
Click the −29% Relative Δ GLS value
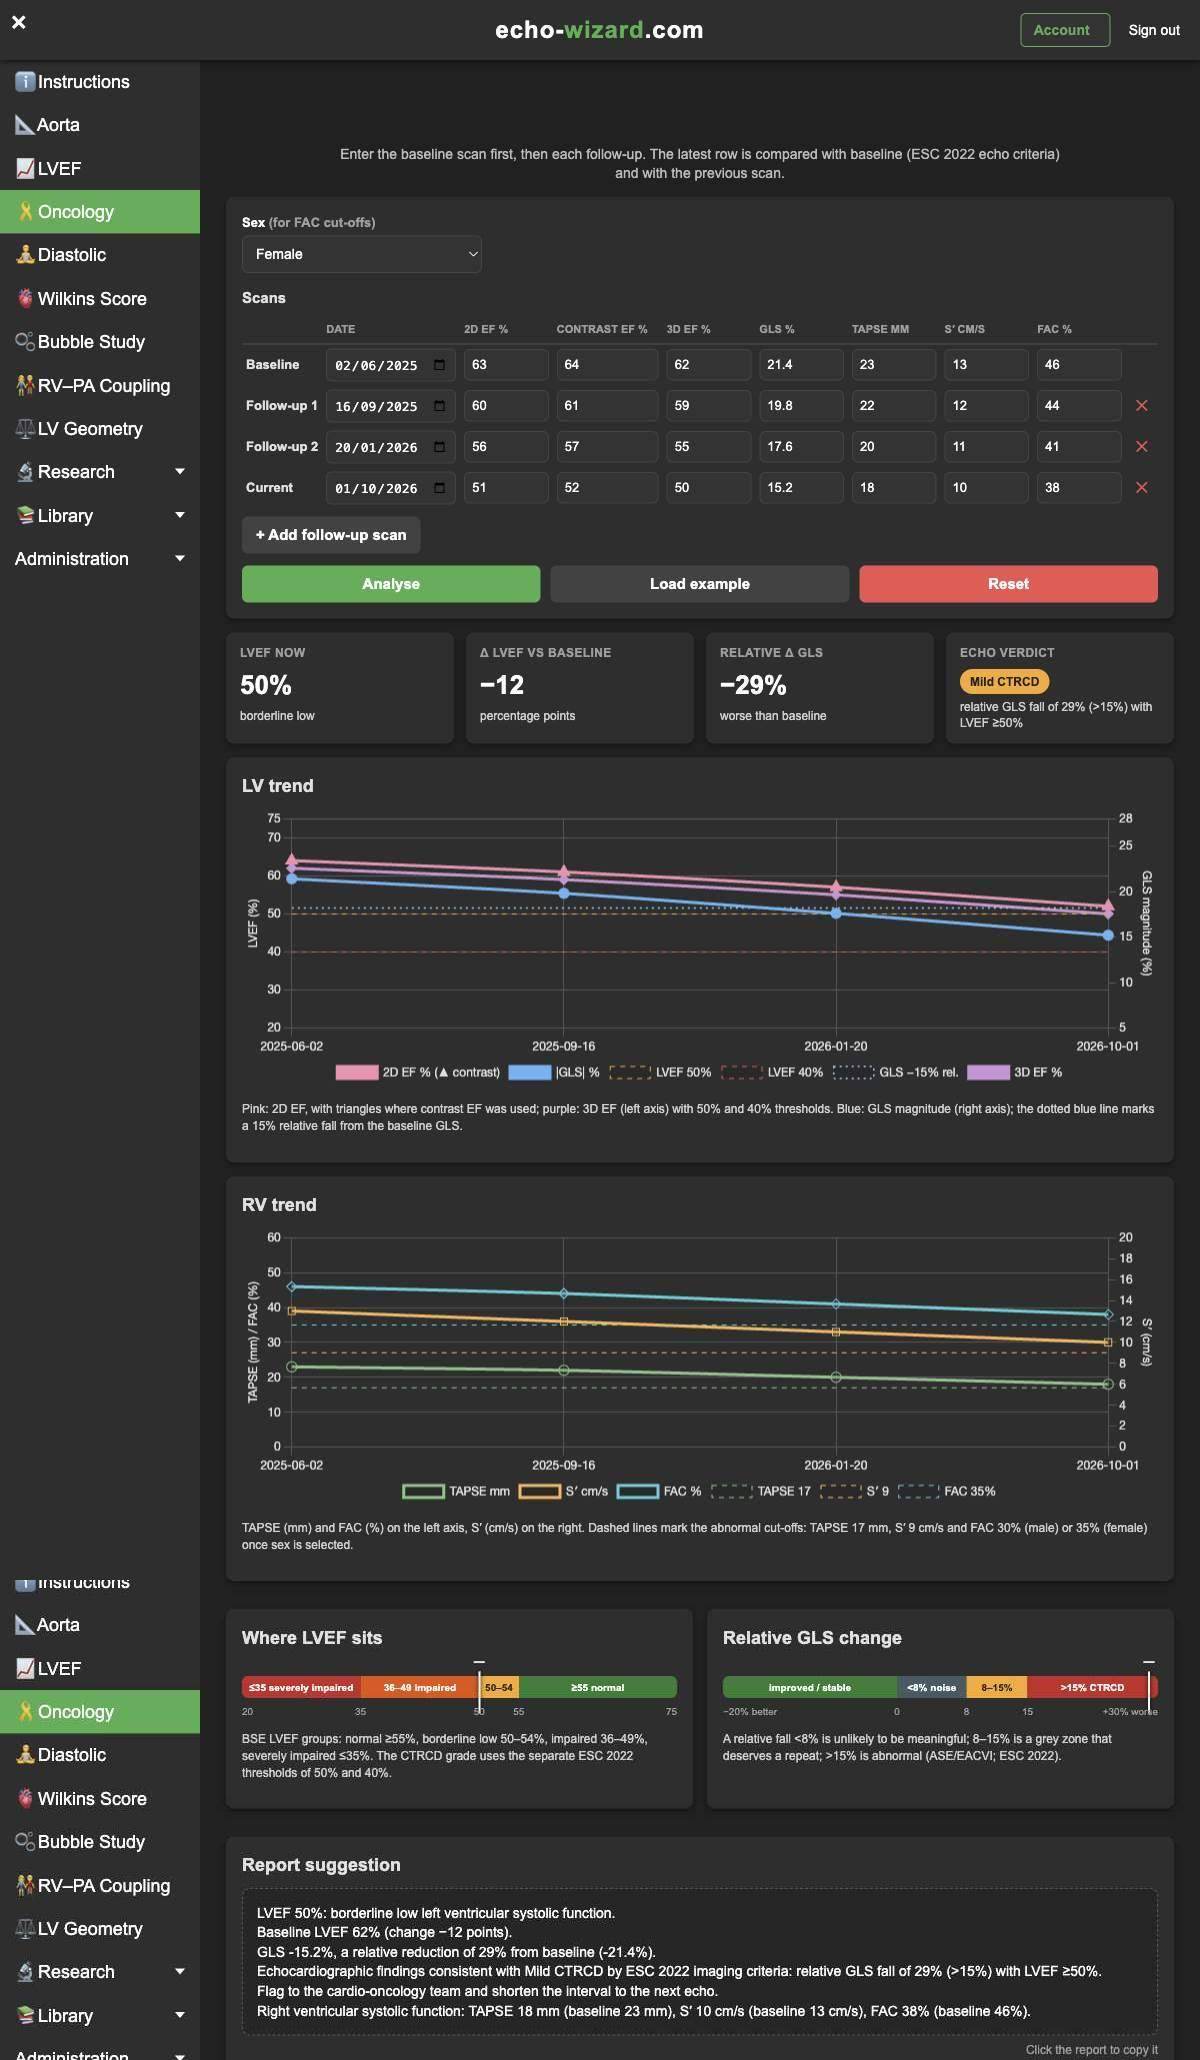(x=753, y=686)
